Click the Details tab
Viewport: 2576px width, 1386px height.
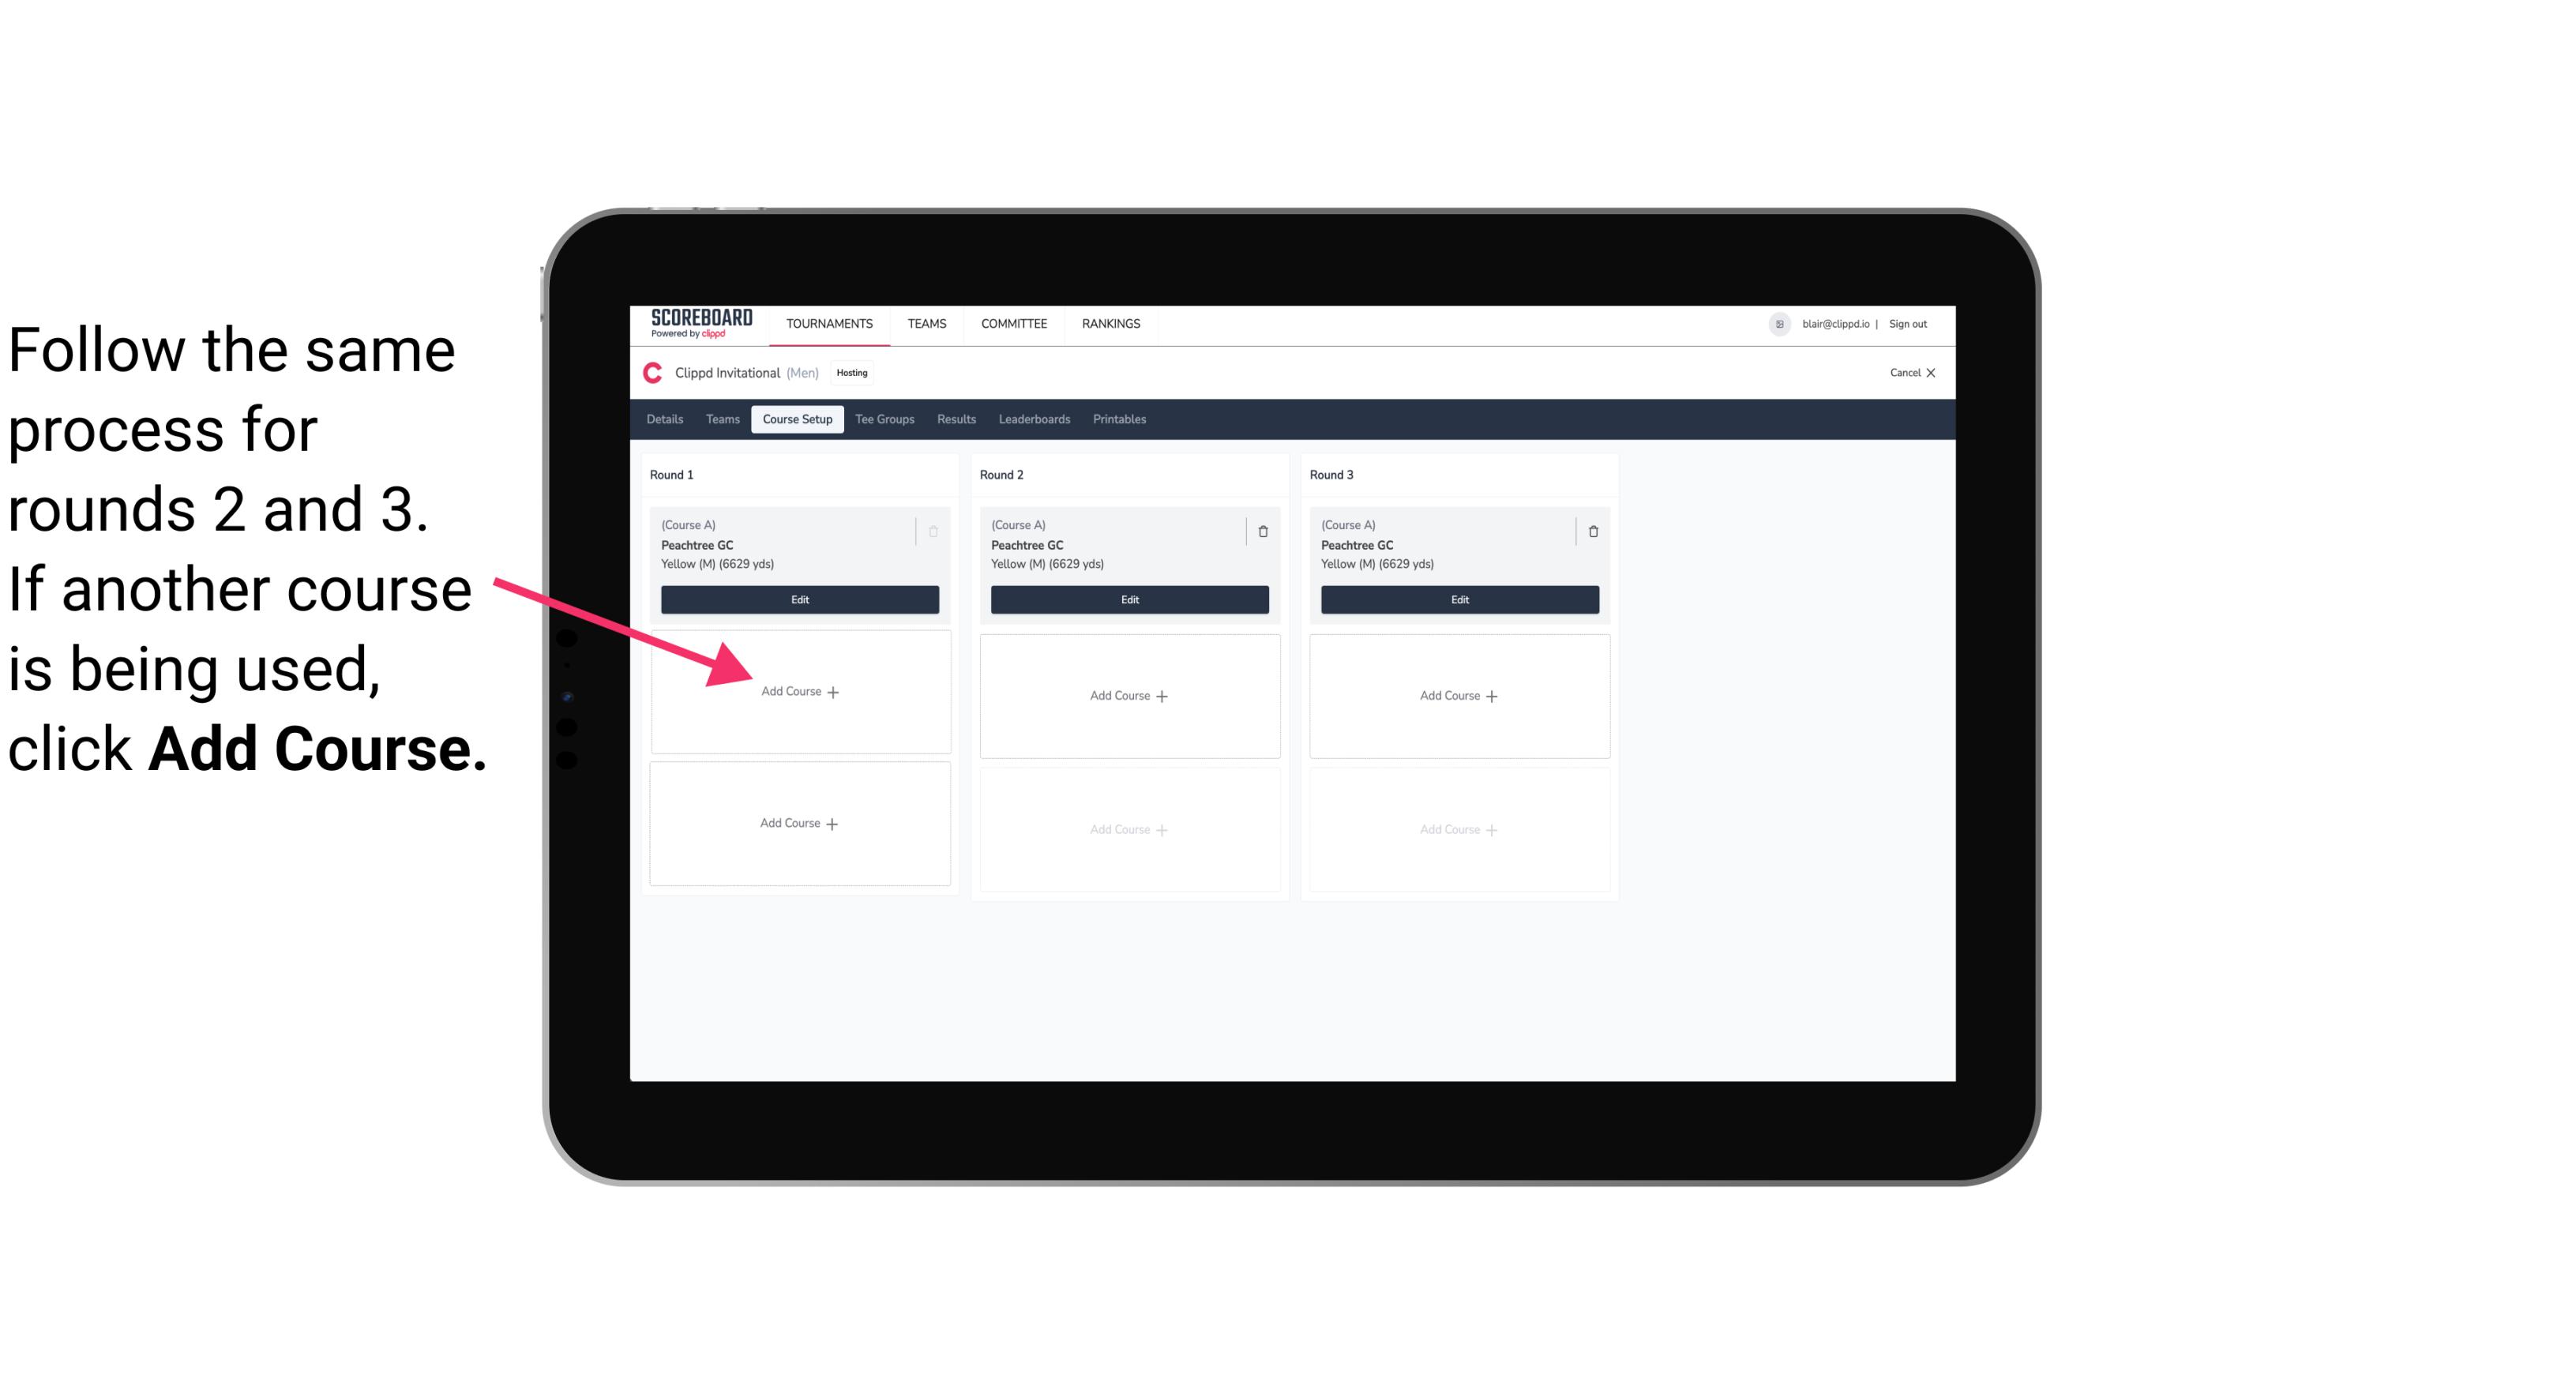pyautogui.click(x=669, y=419)
